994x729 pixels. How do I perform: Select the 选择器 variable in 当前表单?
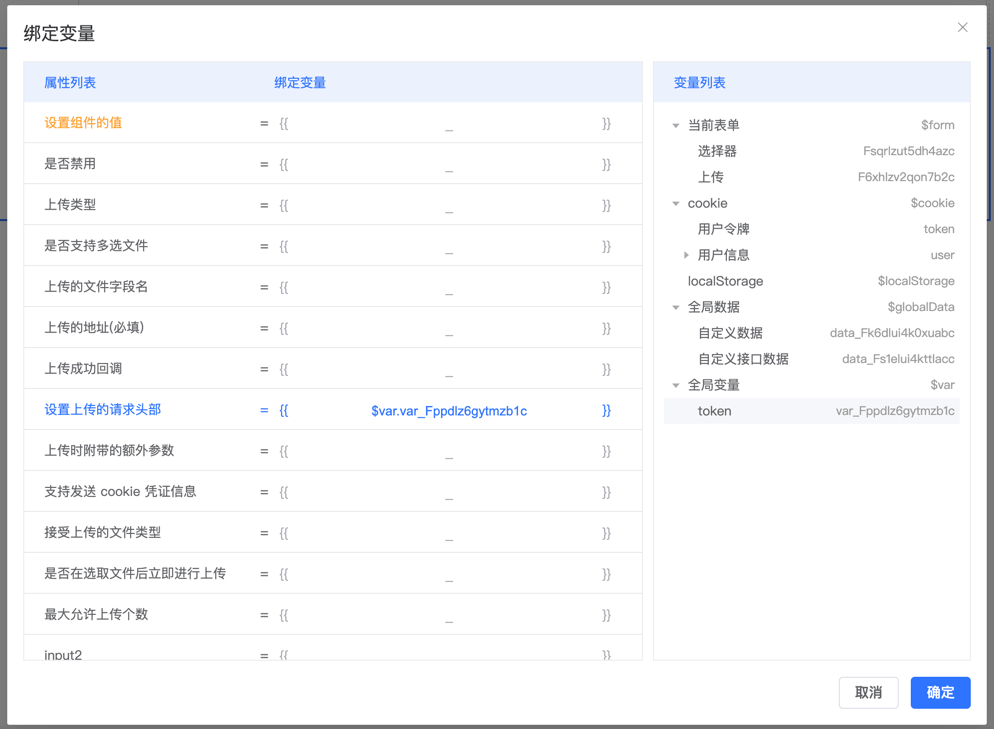[717, 151]
